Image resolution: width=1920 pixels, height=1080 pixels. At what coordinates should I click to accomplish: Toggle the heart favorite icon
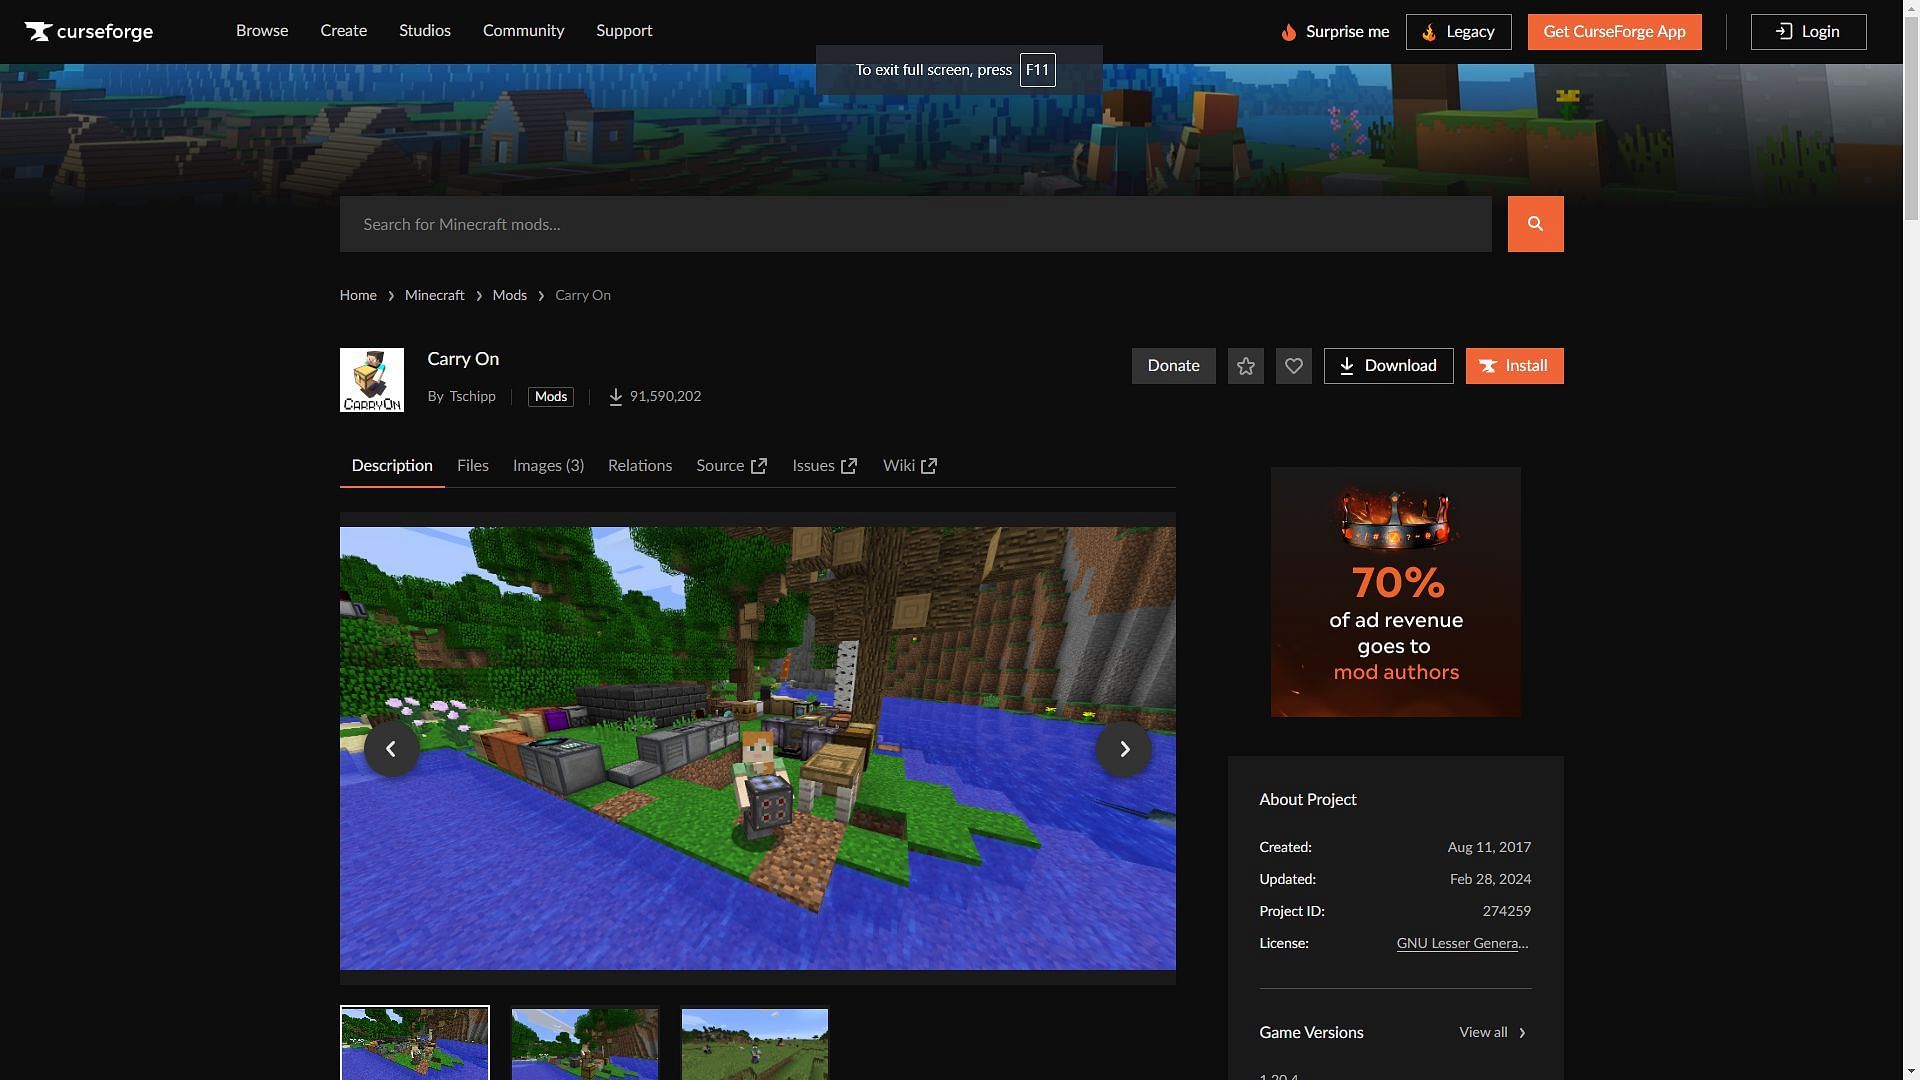(x=1293, y=366)
